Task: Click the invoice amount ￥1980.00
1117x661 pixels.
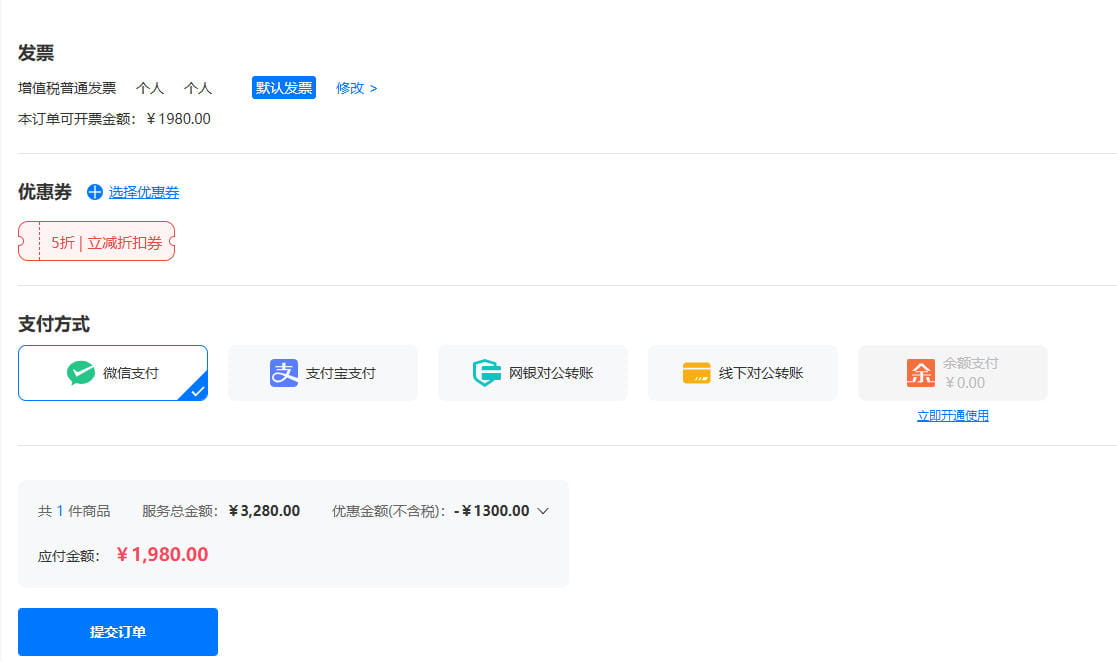Action: (x=178, y=119)
